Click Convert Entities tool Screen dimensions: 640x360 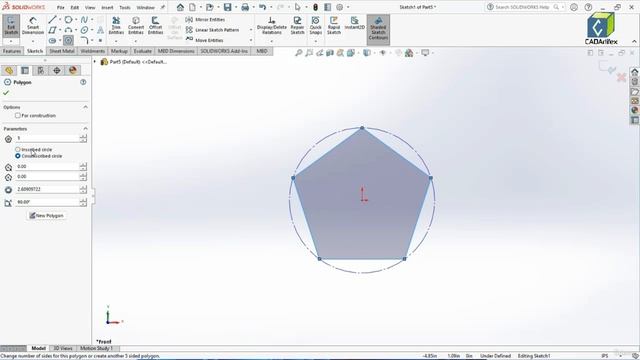click(136, 26)
